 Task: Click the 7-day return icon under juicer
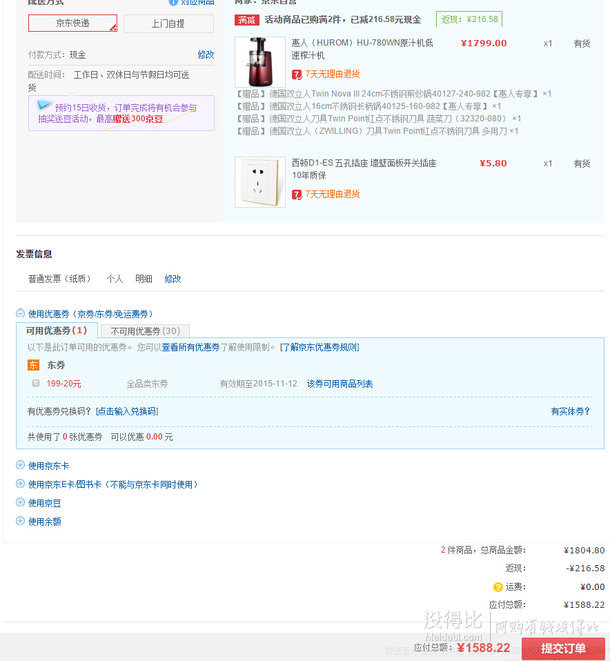297,75
